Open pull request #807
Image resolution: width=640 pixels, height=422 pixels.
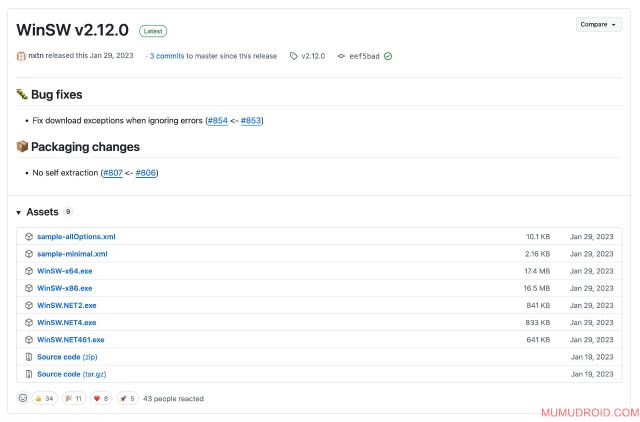click(113, 173)
